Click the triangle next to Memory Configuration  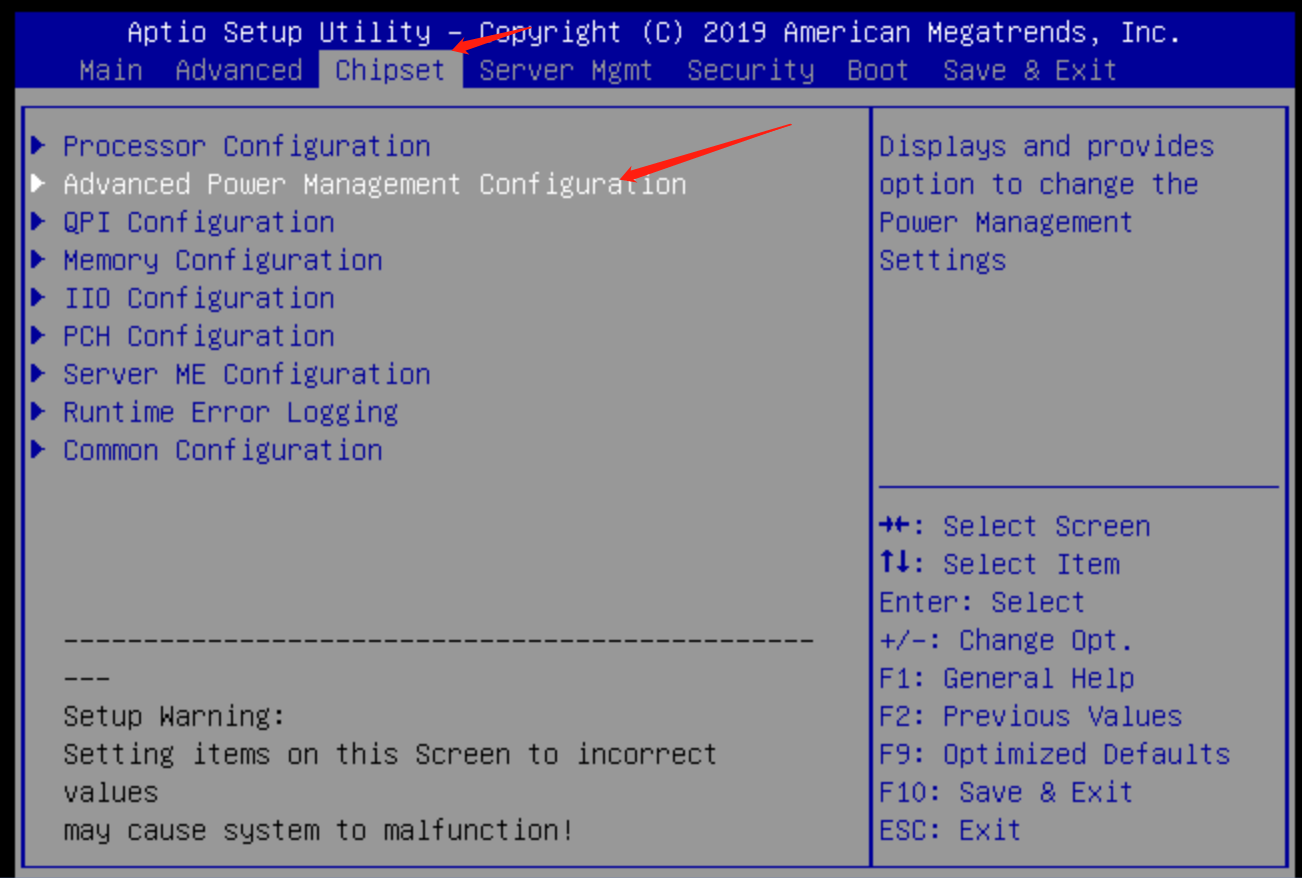coord(39,260)
